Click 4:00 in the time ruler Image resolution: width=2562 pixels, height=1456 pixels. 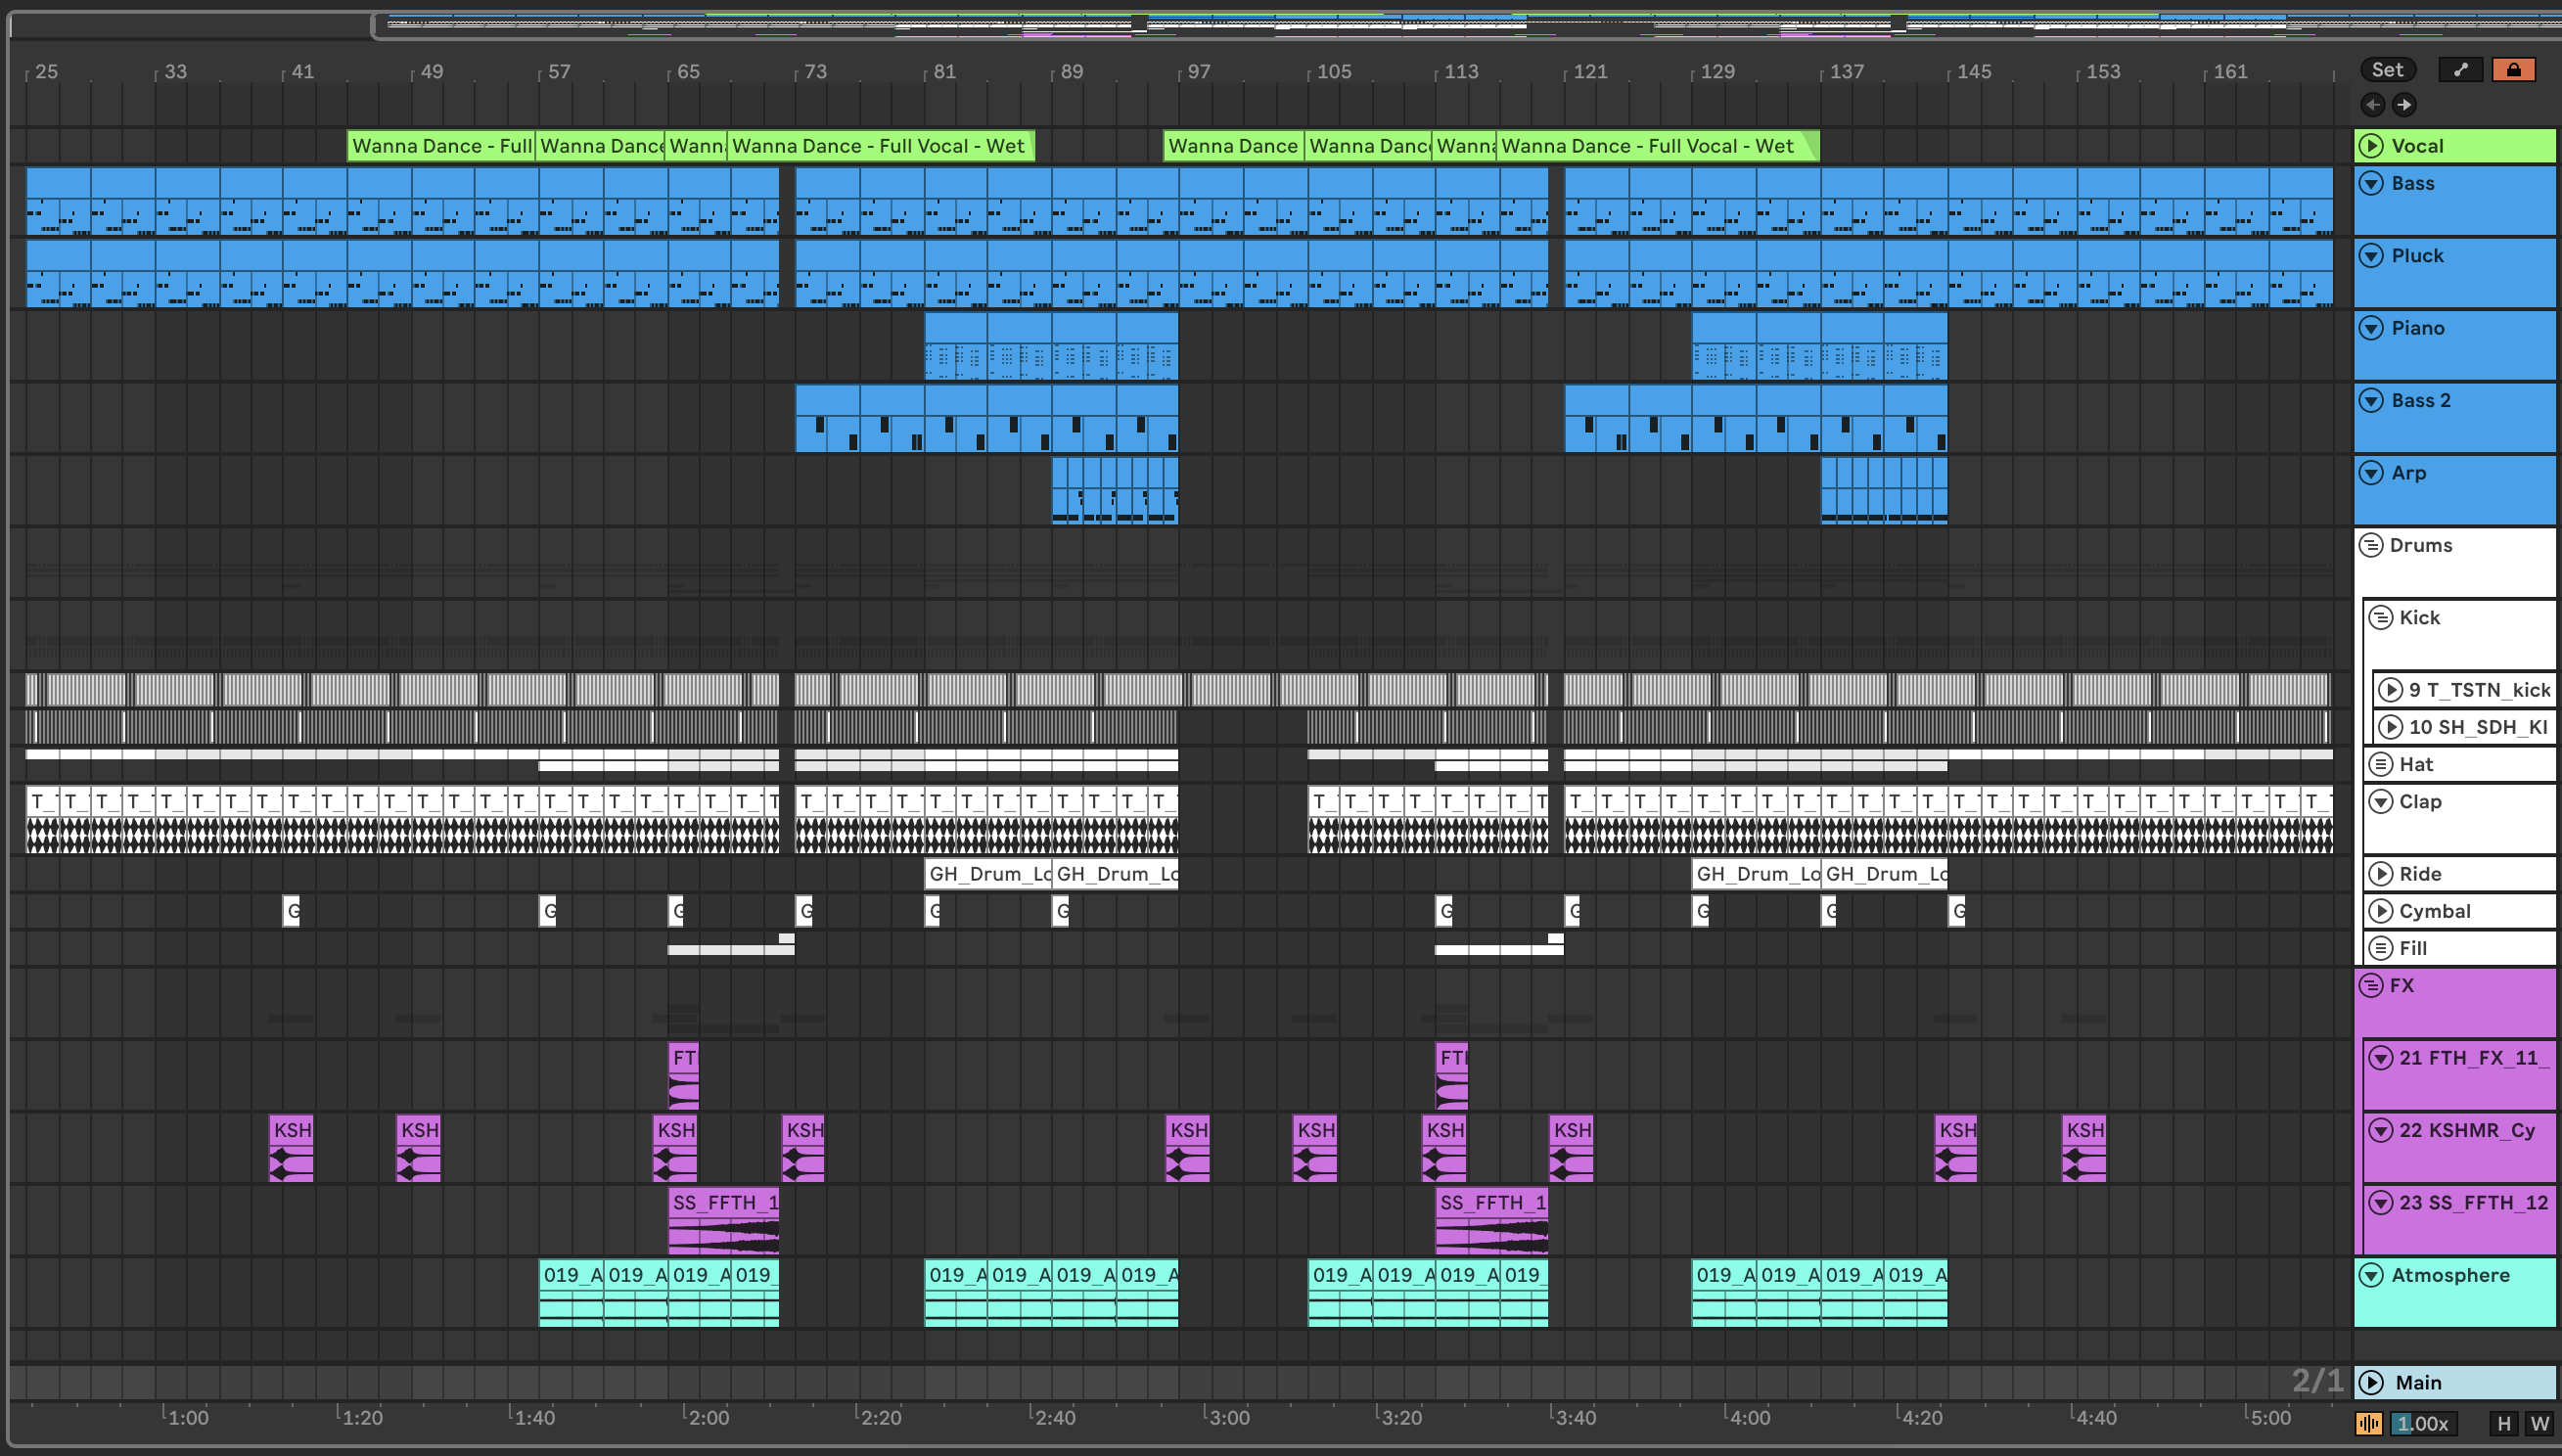(x=1749, y=1417)
